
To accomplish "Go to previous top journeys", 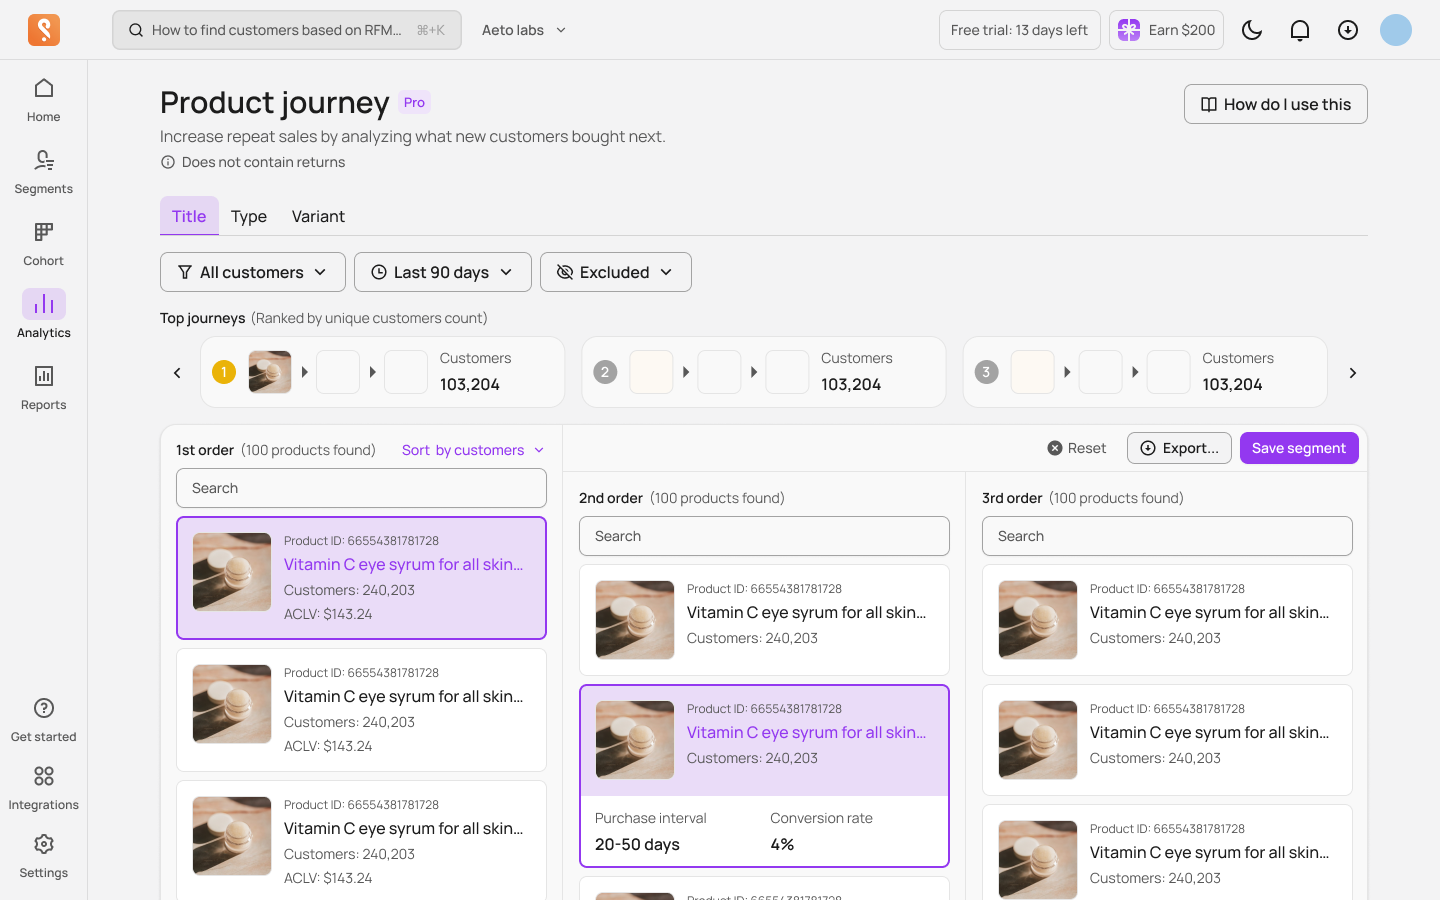I will pyautogui.click(x=177, y=373).
